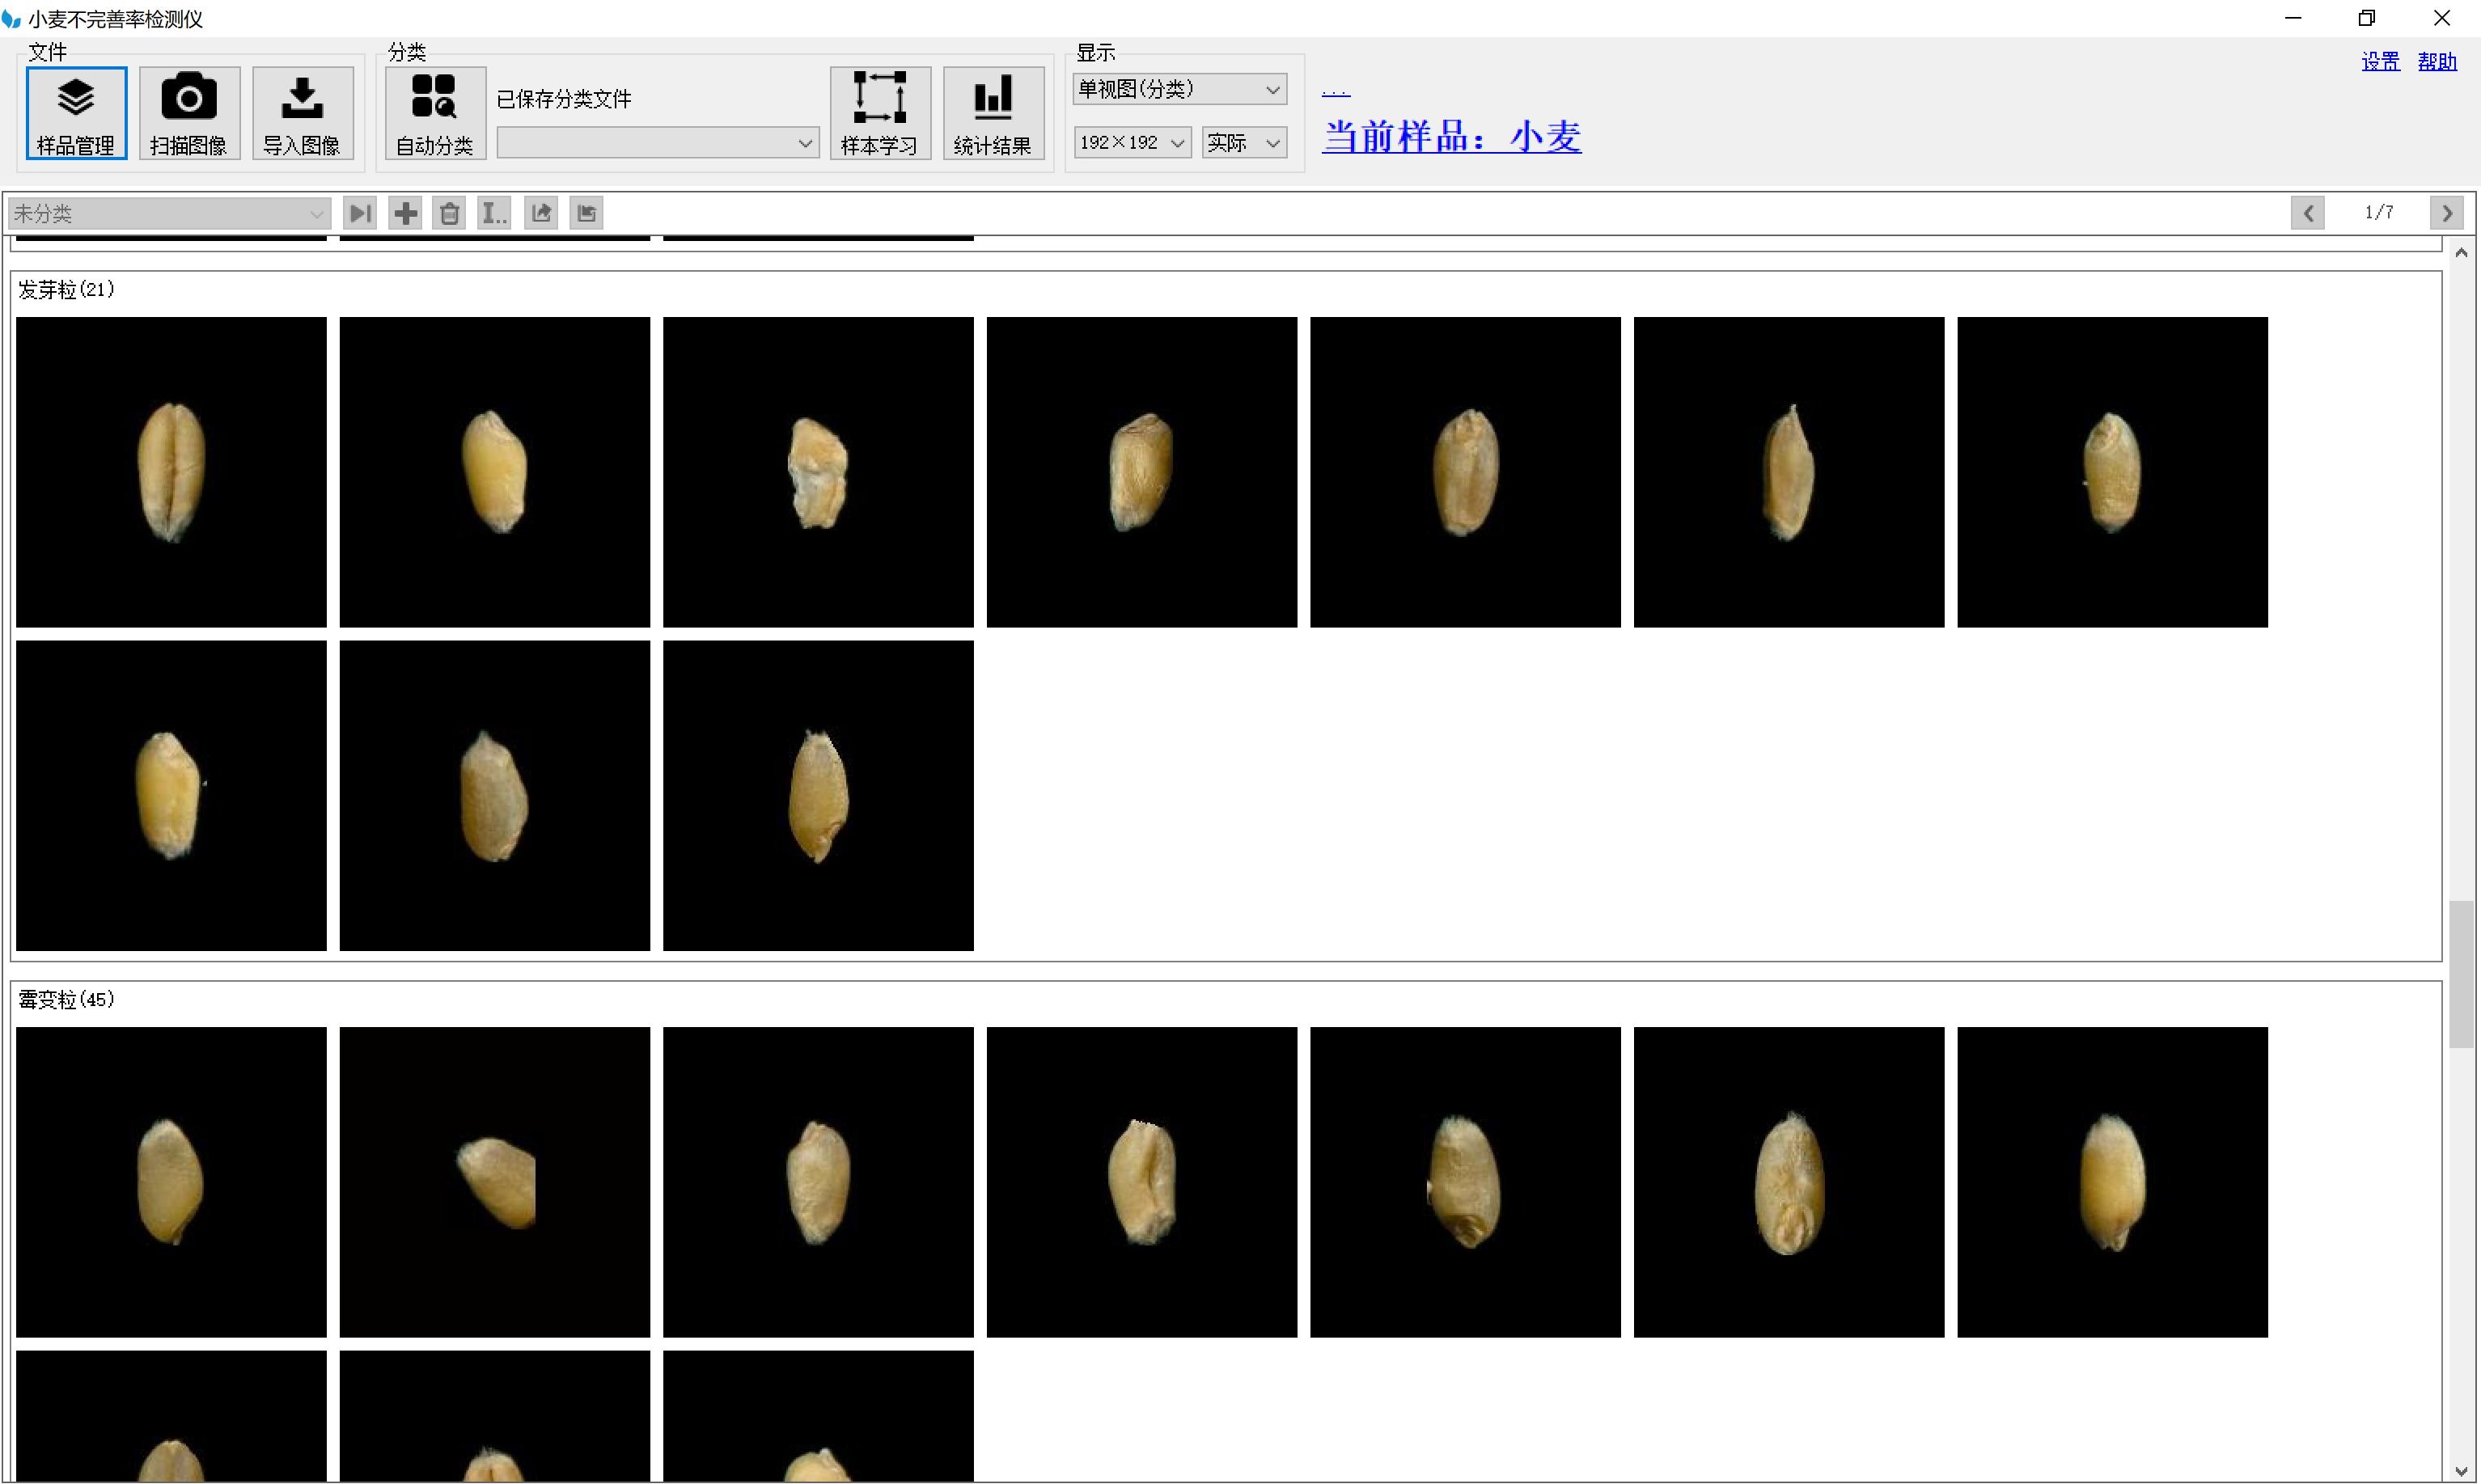Screen dimensions: 2481x1484
Task: Click 当前样品:小麦 link
Action: pyautogui.click(x=1450, y=137)
